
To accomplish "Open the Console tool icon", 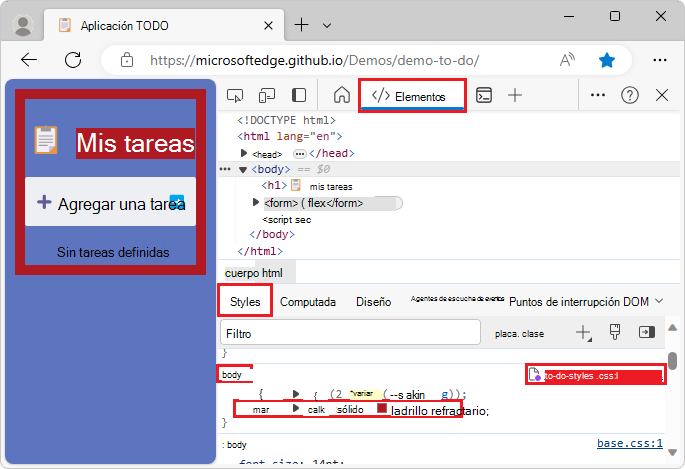I will [x=484, y=95].
